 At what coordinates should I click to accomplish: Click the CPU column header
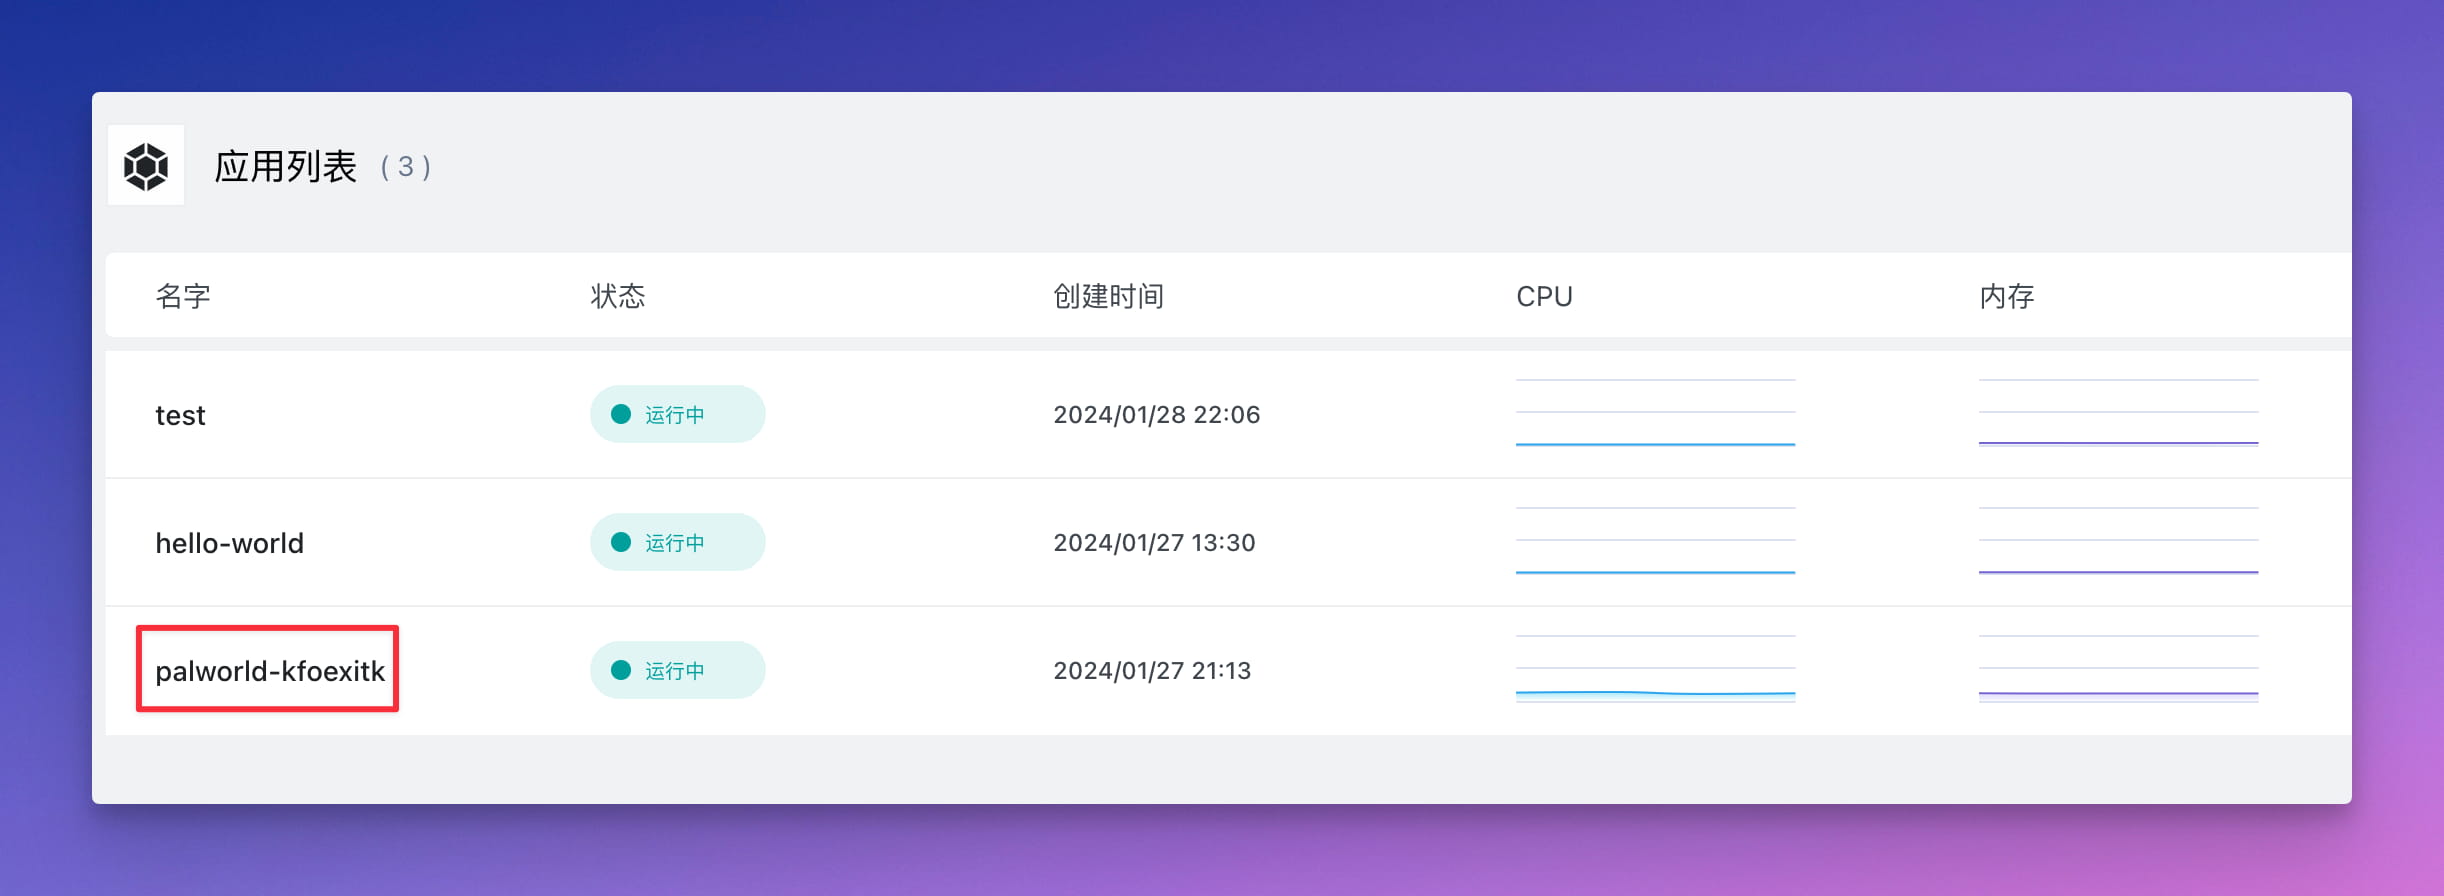pyautogui.click(x=1544, y=296)
